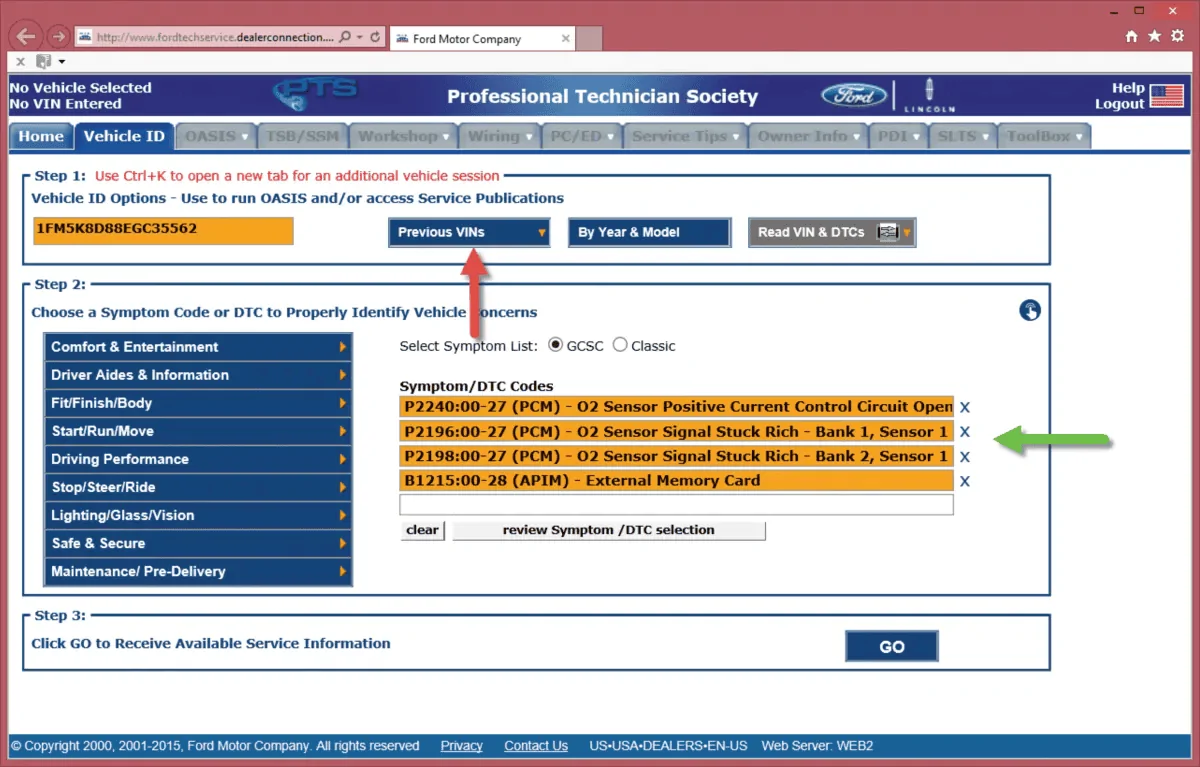This screenshot has width=1200, height=767.
Task: Switch to the Home tab
Action: point(41,136)
